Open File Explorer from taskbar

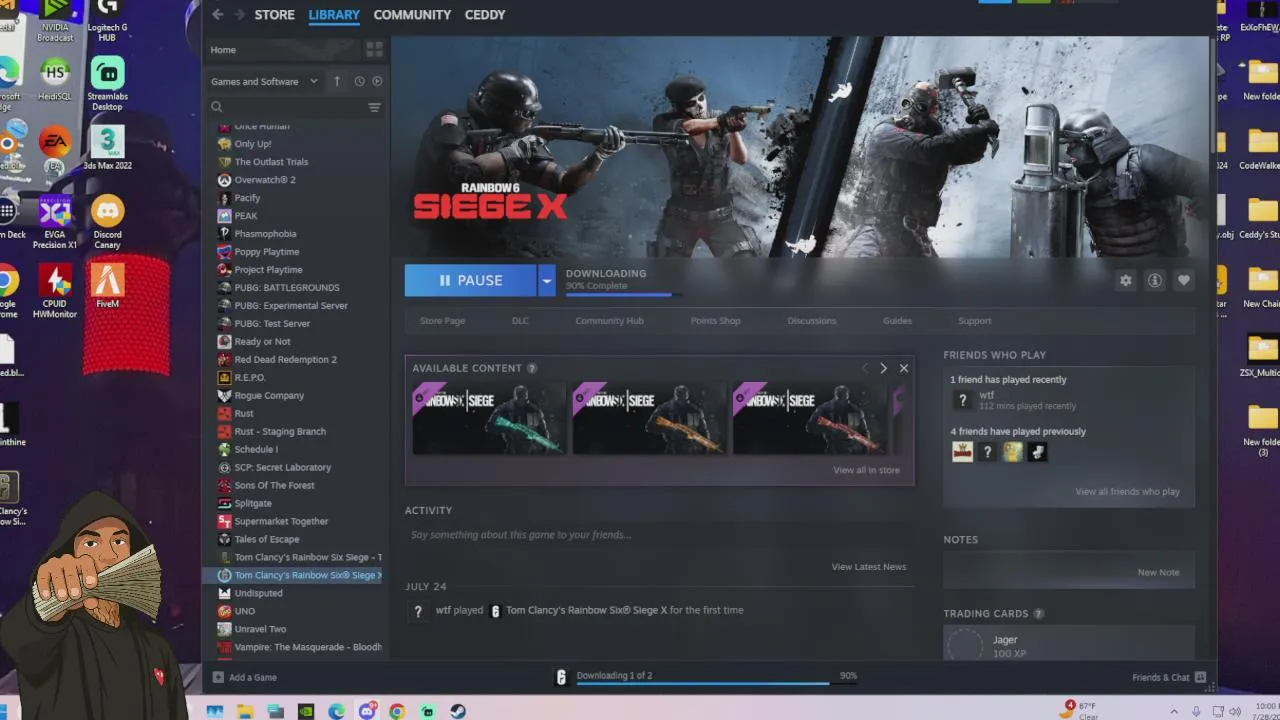click(x=245, y=711)
